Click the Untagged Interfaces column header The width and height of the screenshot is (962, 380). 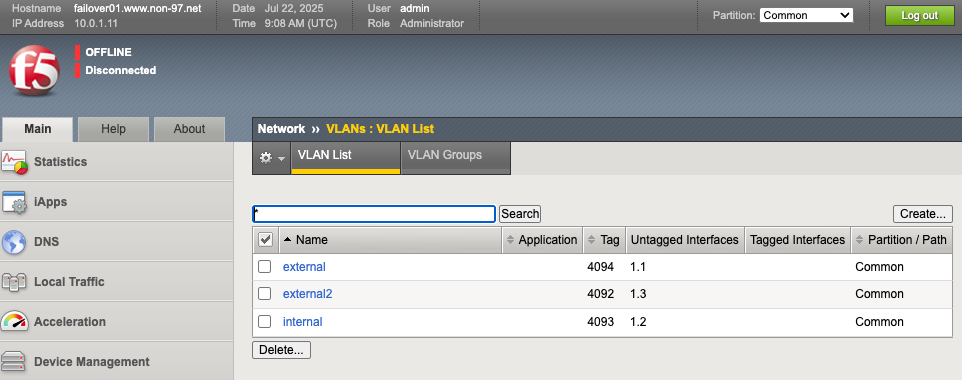pos(685,240)
